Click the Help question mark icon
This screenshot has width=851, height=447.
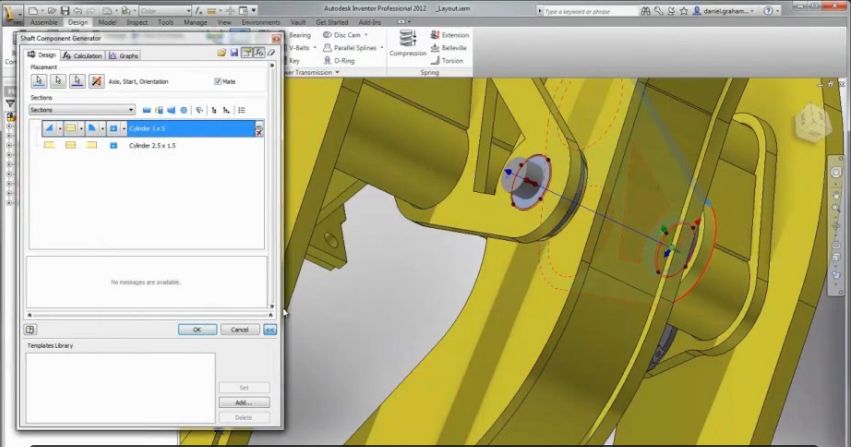pyautogui.click(x=768, y=11)
